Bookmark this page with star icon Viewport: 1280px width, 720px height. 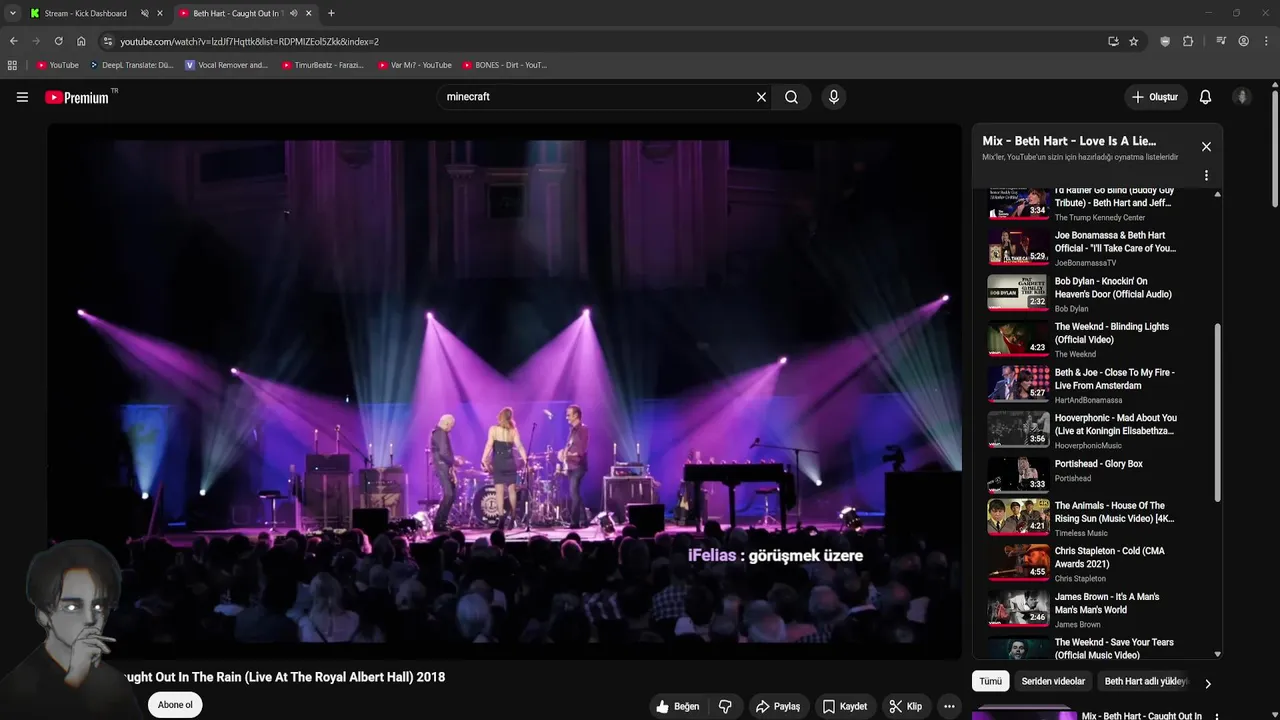pyautogui.click(x=1133, y=41)
